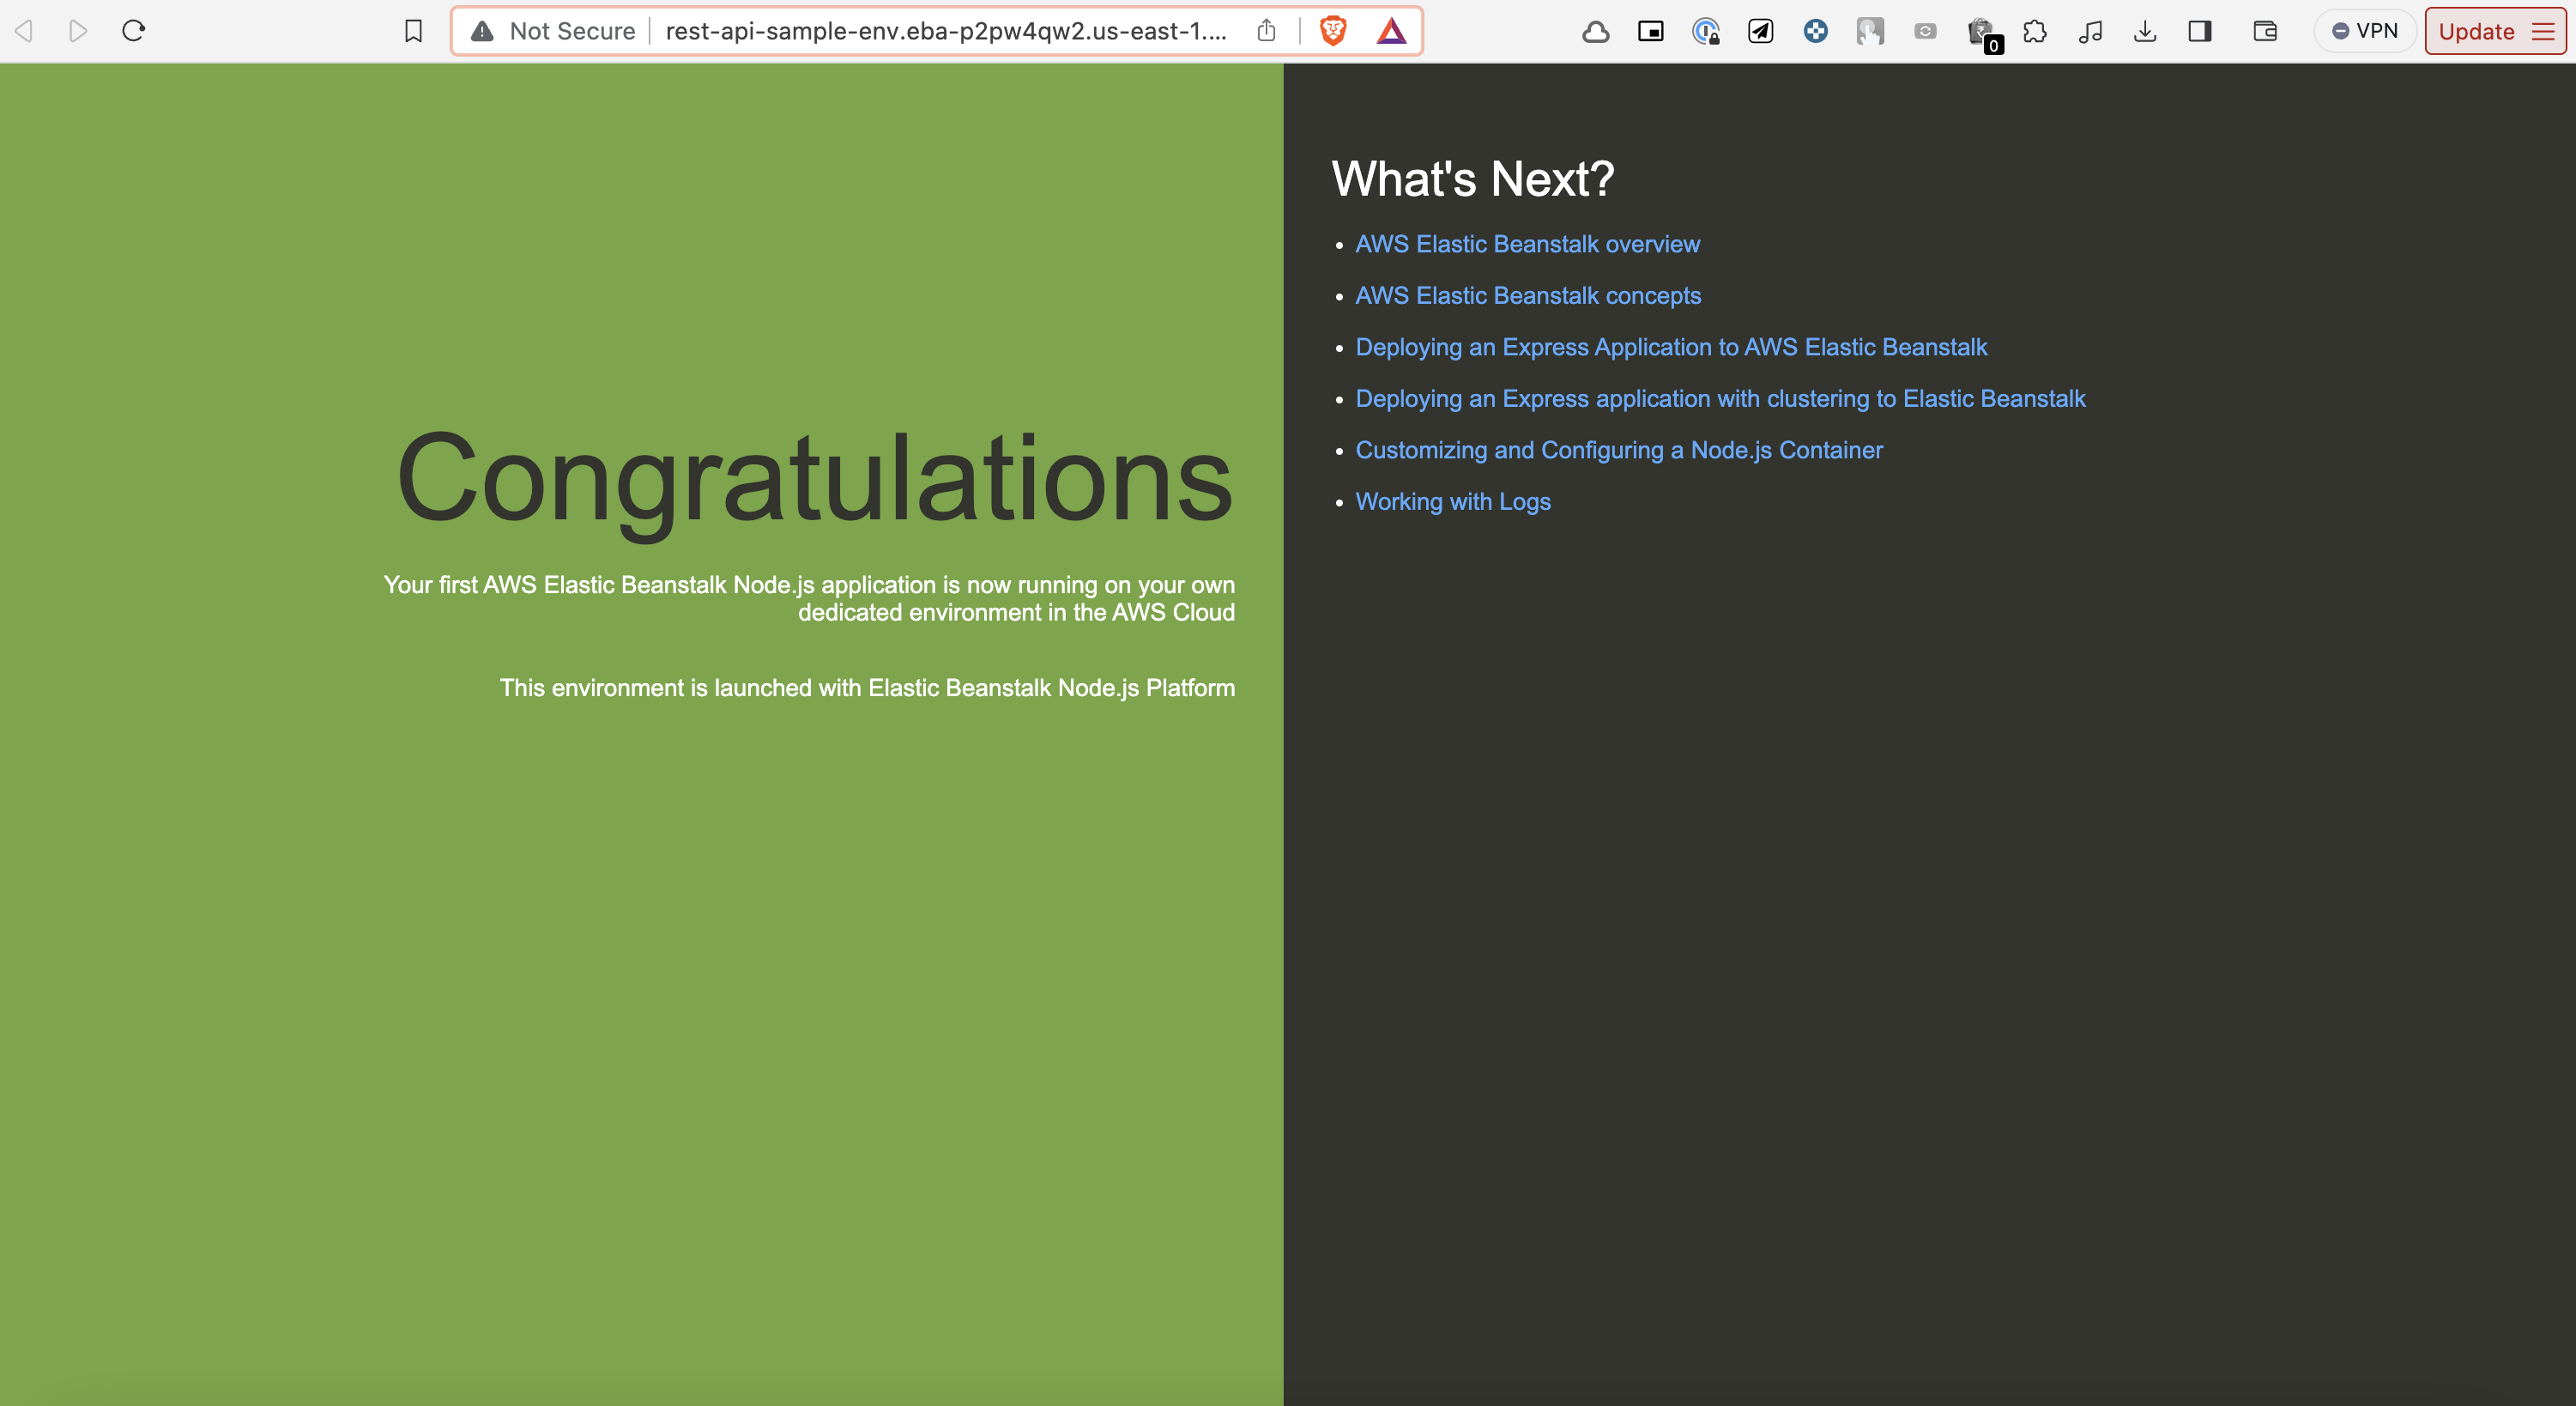Toggle the Brave VPN button
Image resolution: width=2576 pixels, height=1406 pixels.
click(2364, 31)
